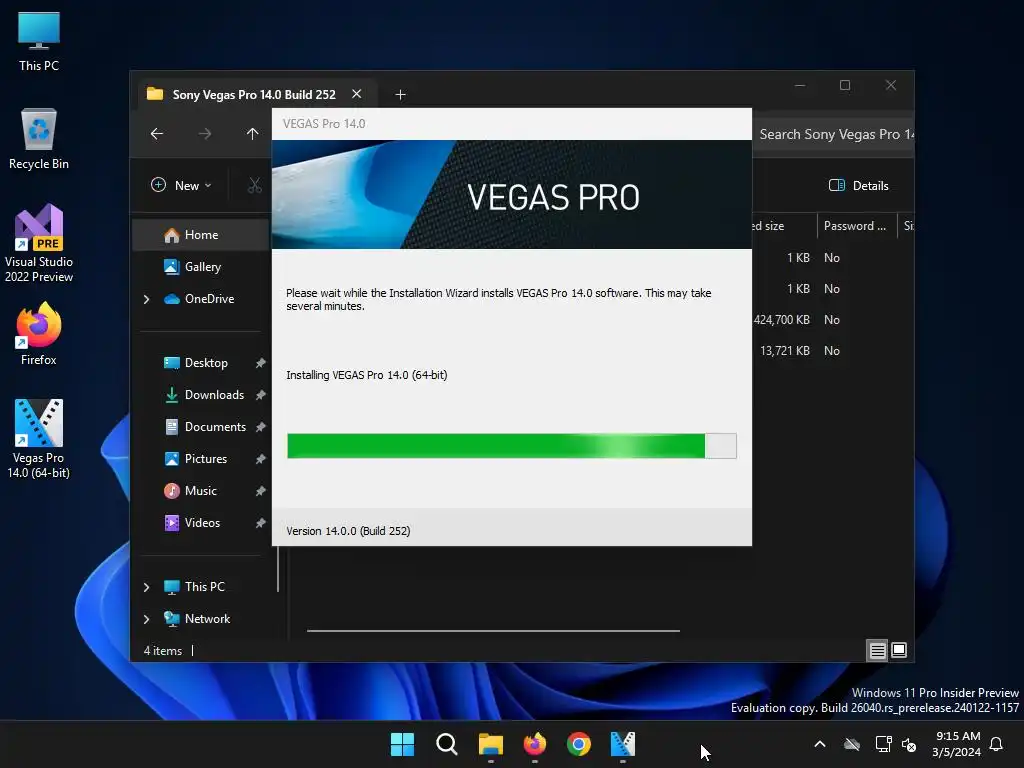
Task: Close the Sony Vegas Pro 14.0 Build 252 tab
Action: click(x=357, y=94)
